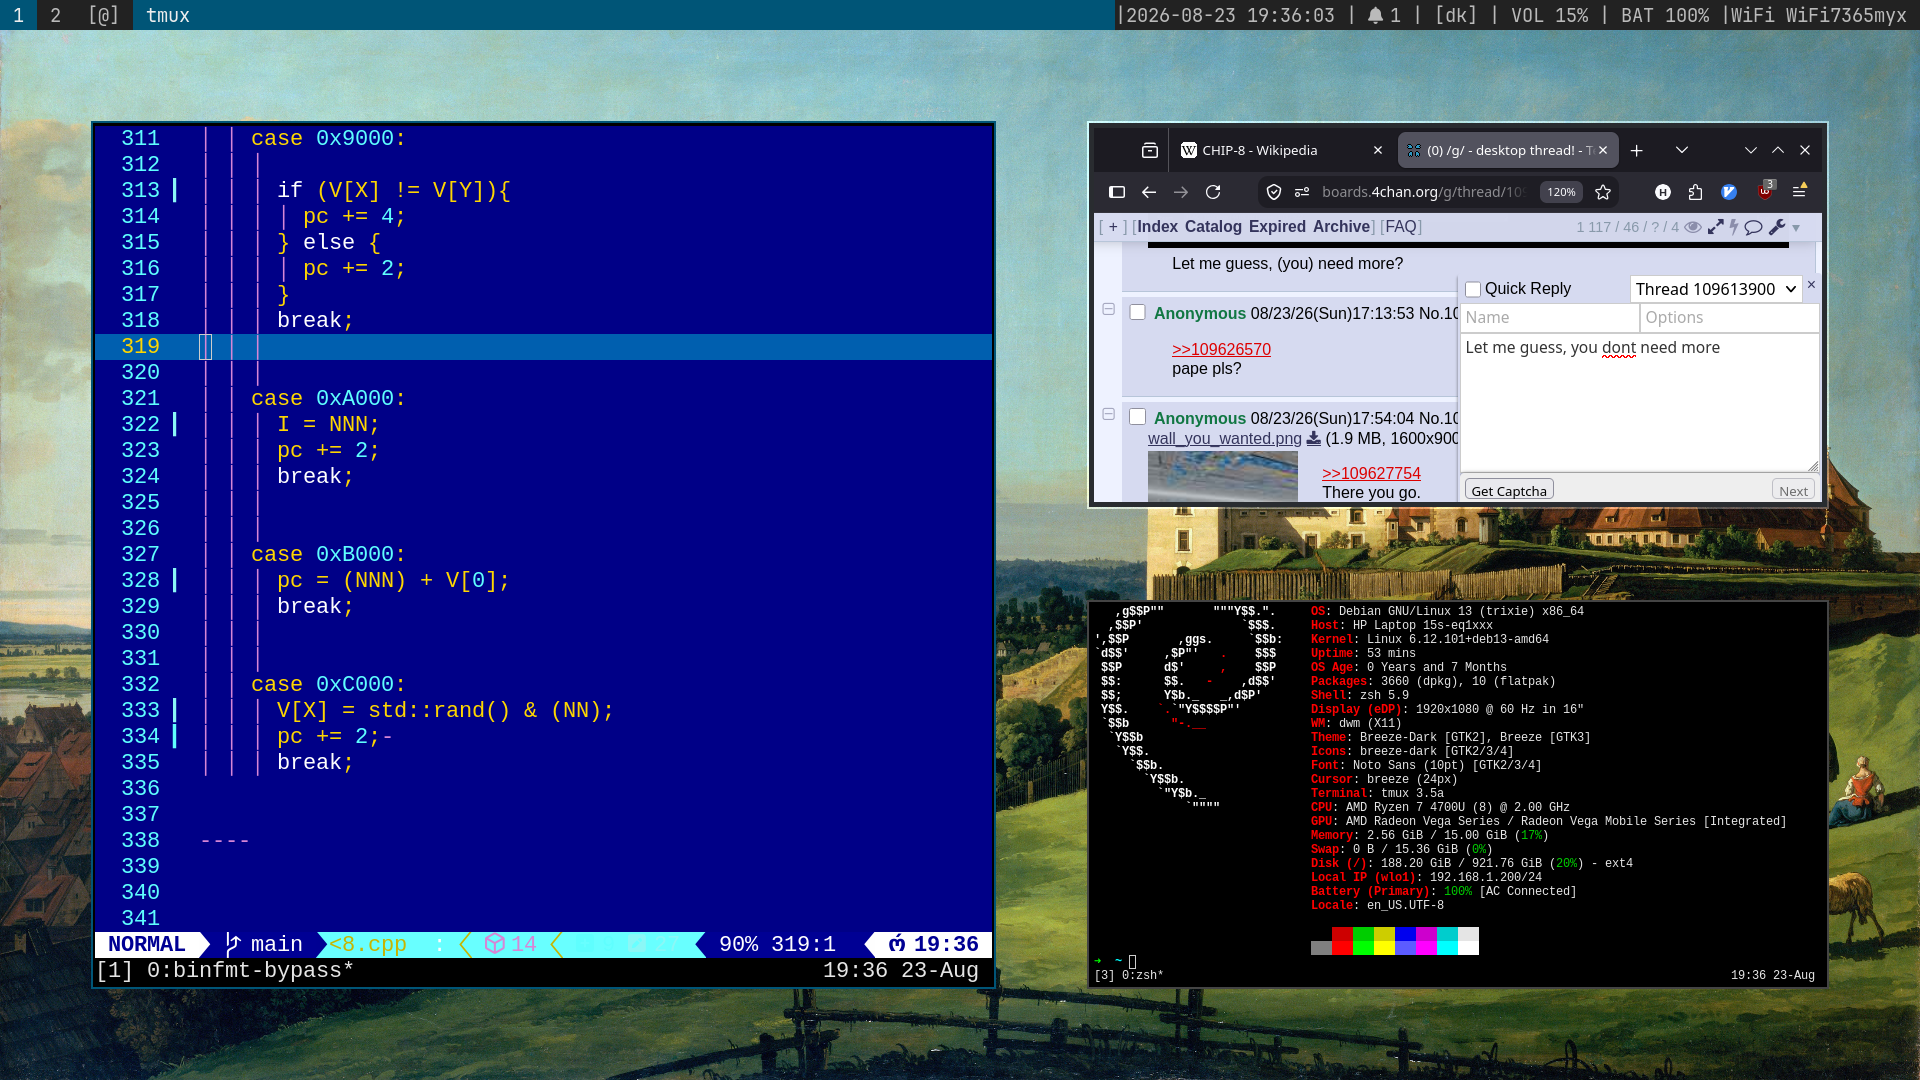This screenshot has width=1920, height=1080.
Task: Switch to workspace tag 2
Action: (x=56, y=15)
